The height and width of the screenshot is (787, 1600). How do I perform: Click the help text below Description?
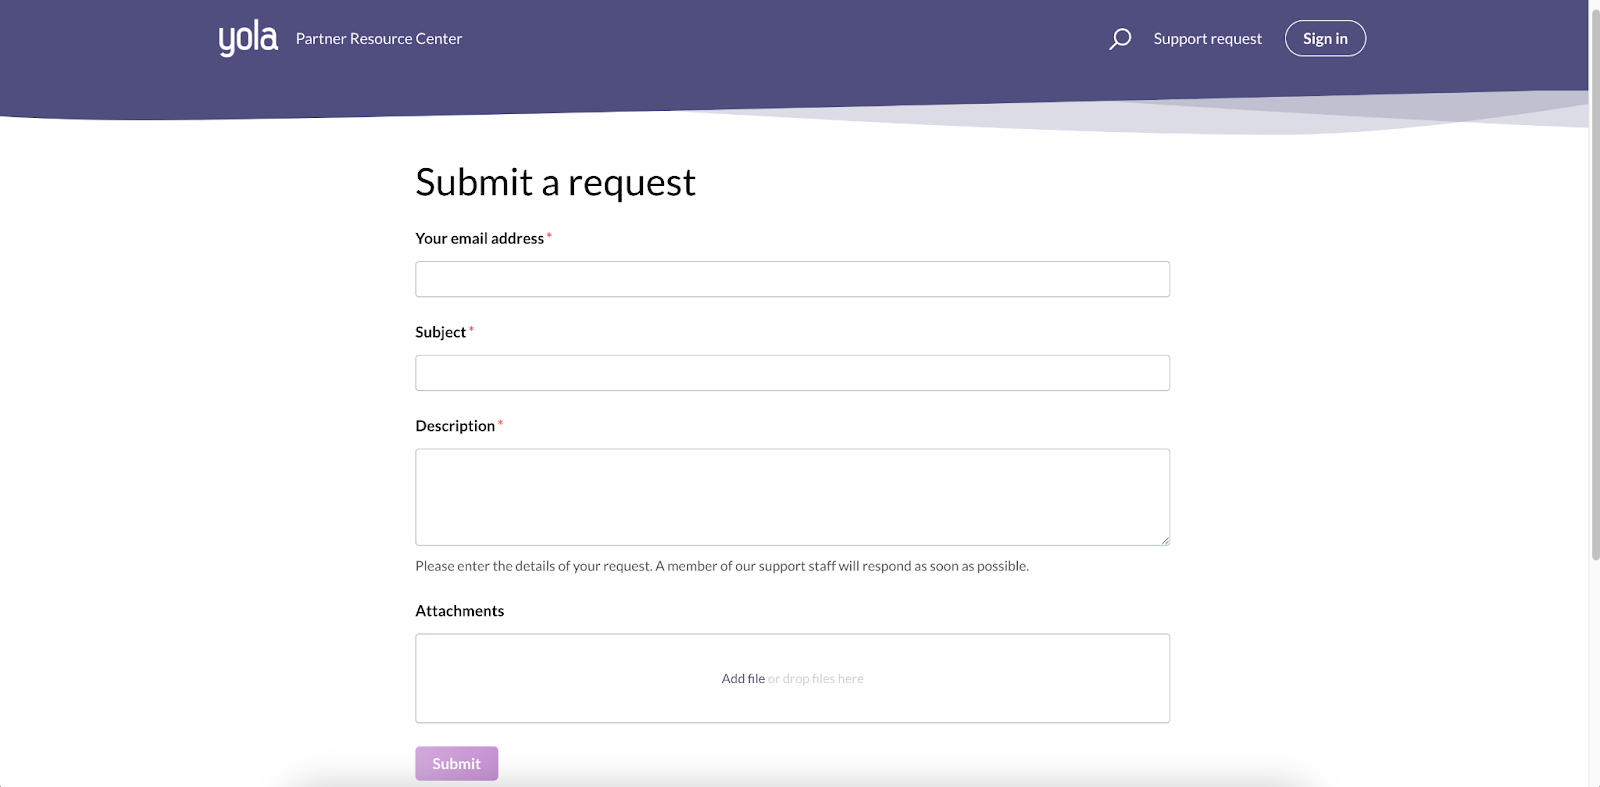(x=722, y=566)
